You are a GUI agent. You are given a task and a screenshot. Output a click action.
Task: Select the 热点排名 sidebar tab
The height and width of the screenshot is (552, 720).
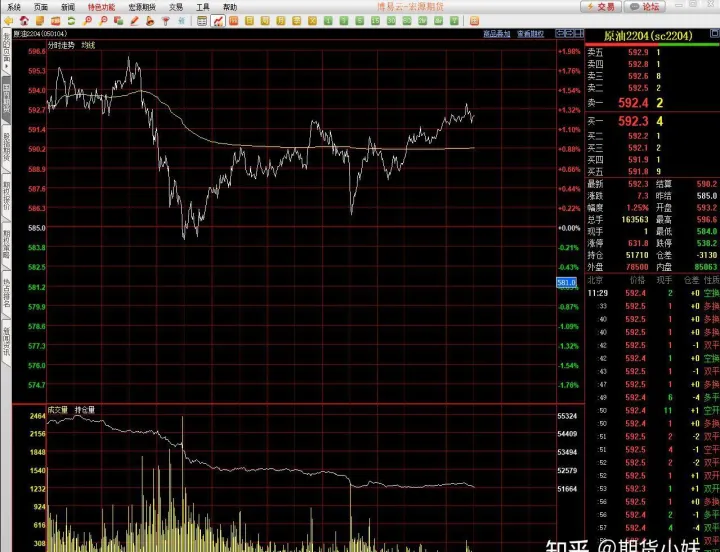click(x=6, y=295)
